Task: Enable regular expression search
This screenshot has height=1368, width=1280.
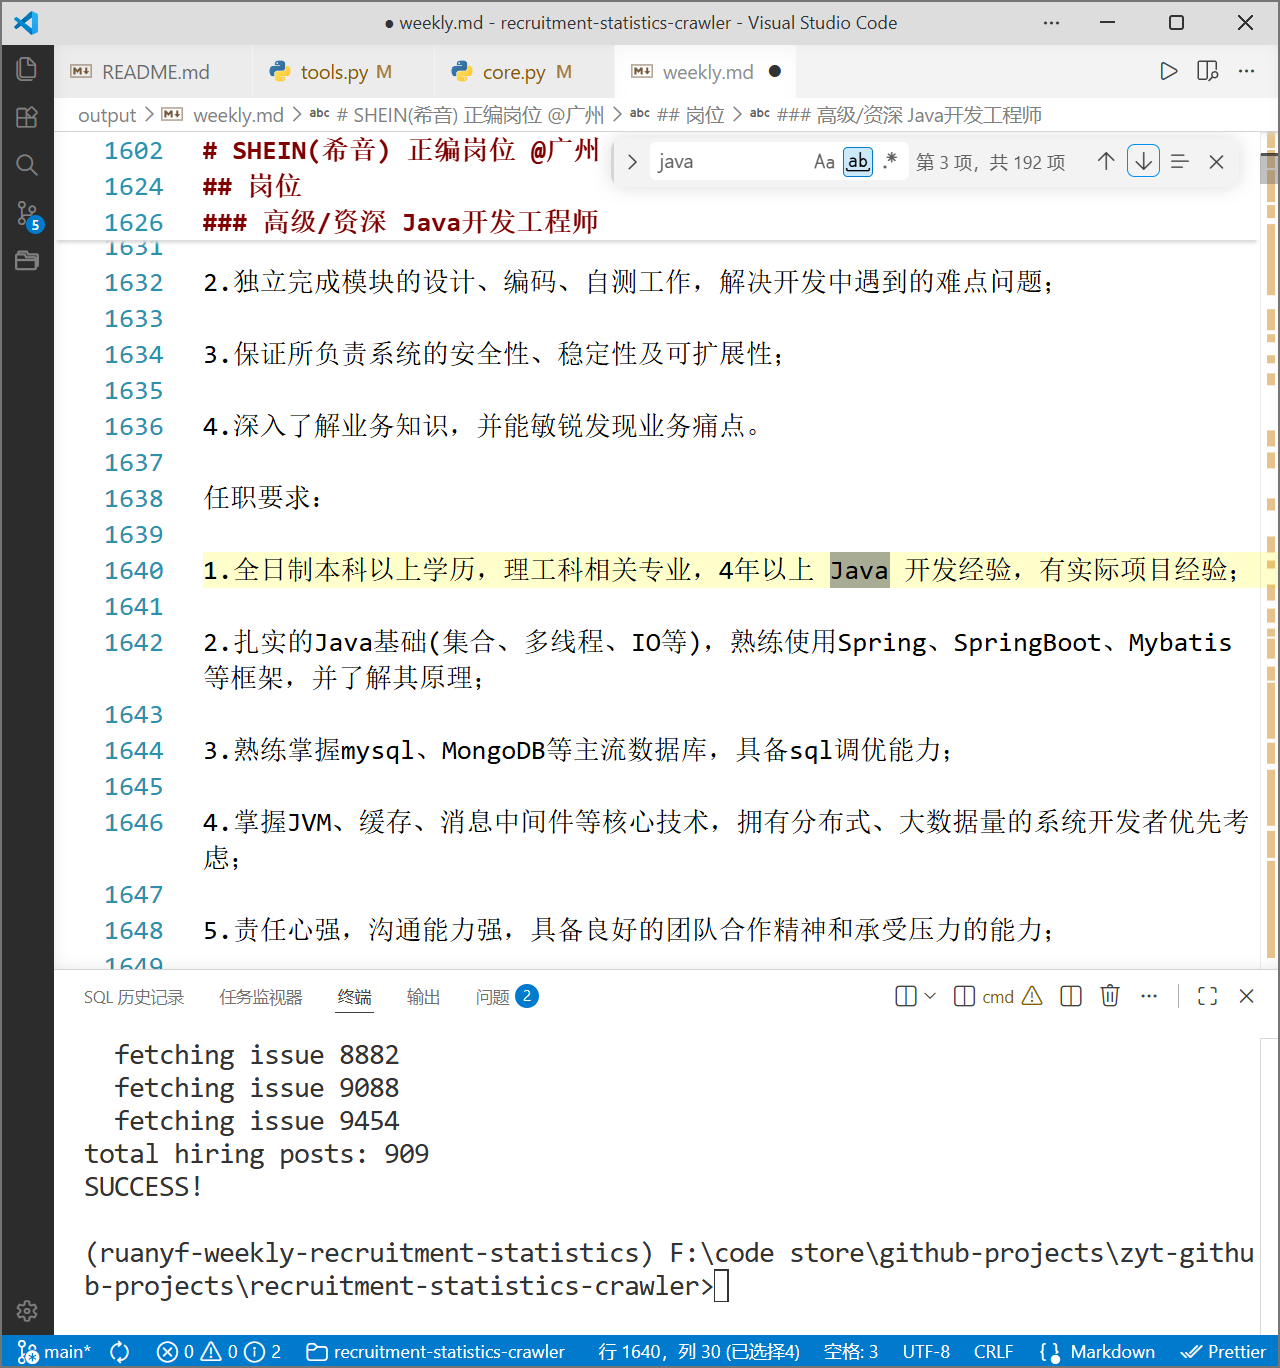Action: click(890, 161)
